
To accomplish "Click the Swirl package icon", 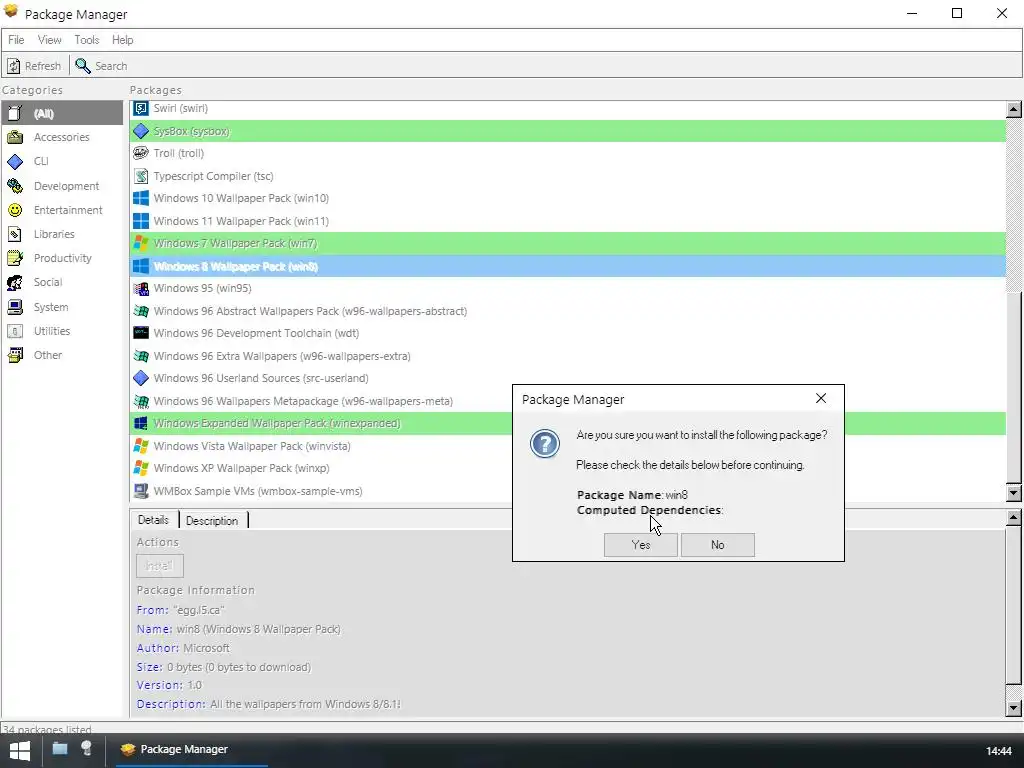I will tap(140, 108).
